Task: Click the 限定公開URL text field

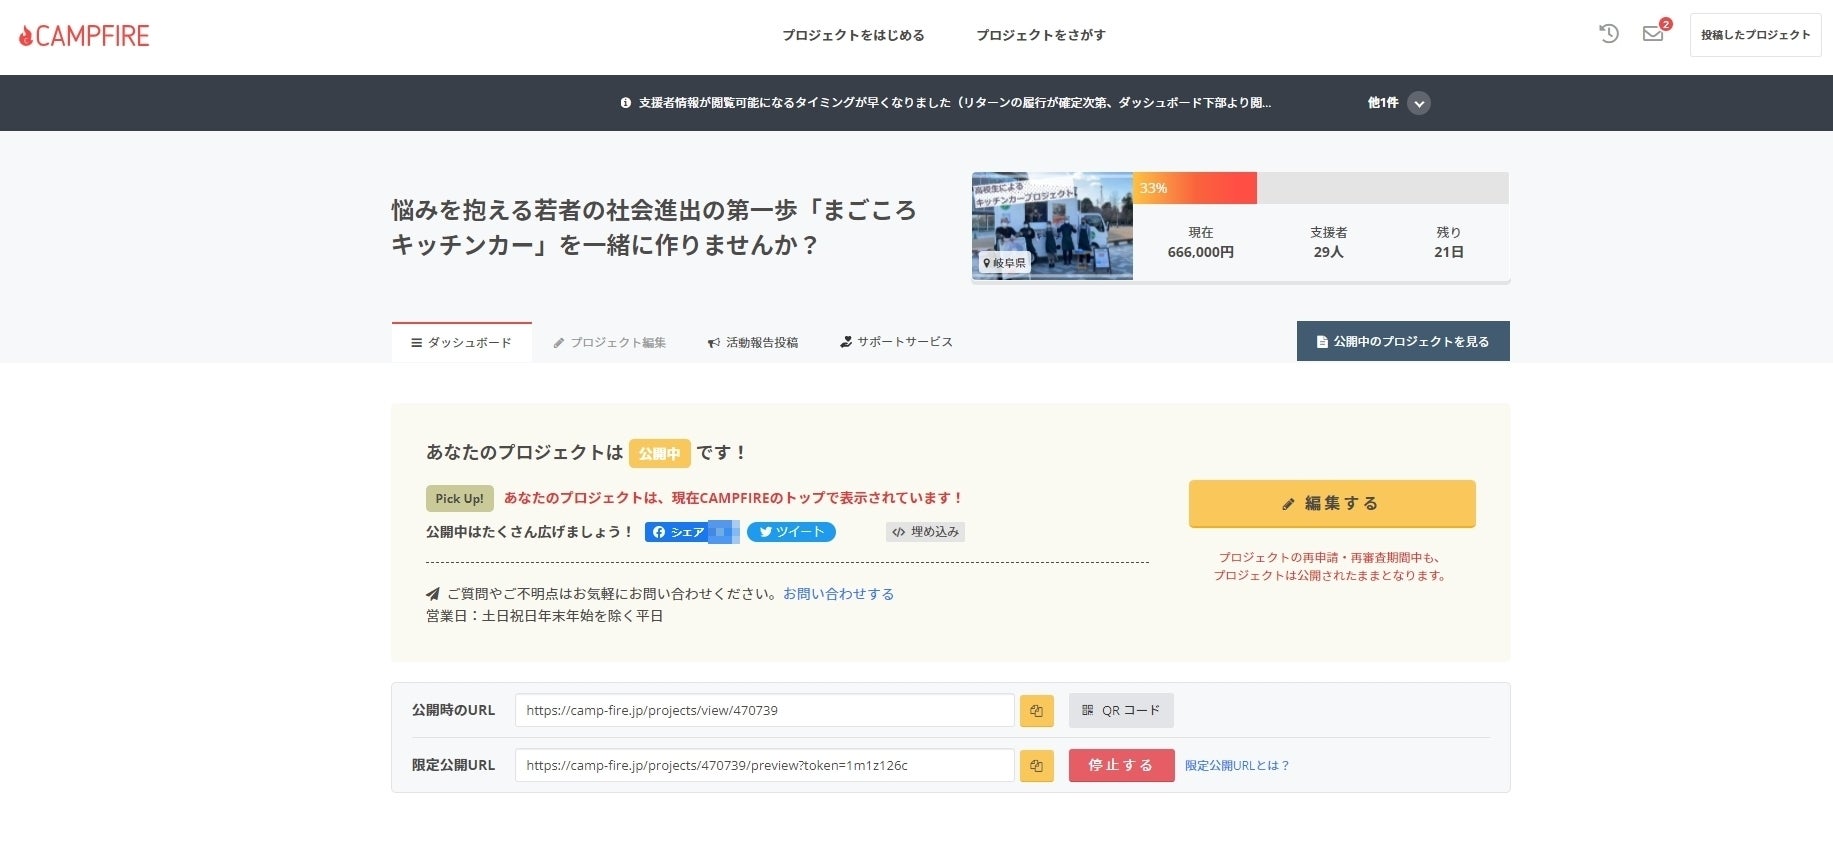Action: click(764, 766)
